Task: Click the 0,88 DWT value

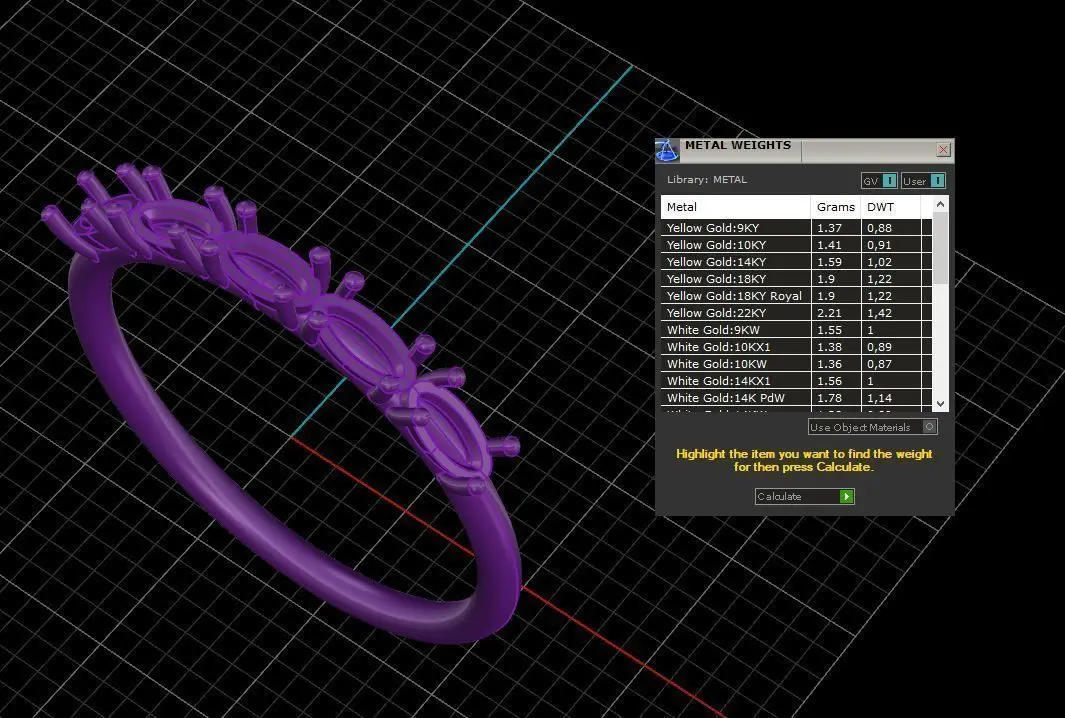Action: pos(880,228)
